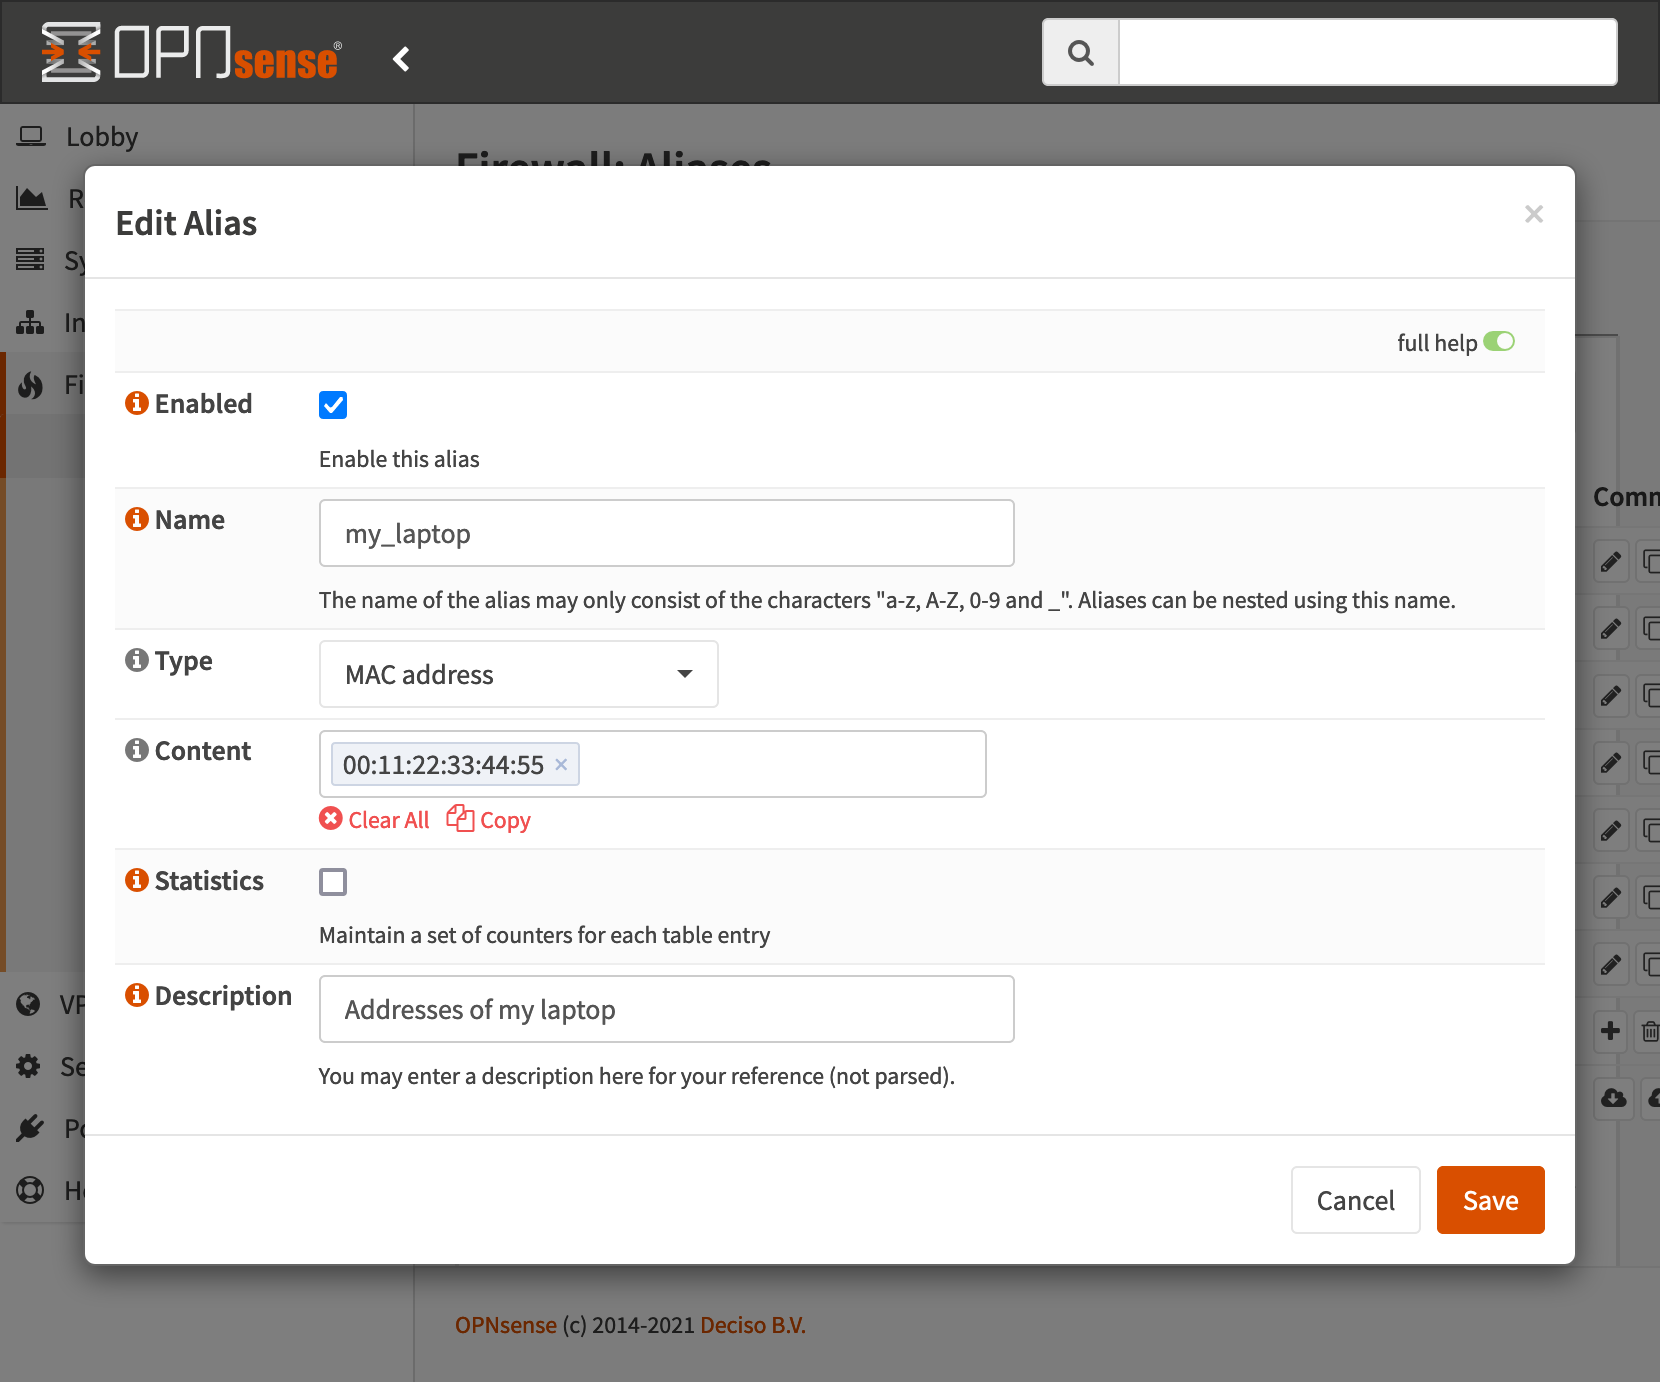Click the Help lifebuoy icon in sidebar
Image resolution: width=1660 pixels, height=1382 pixels.
[30, 1190]
